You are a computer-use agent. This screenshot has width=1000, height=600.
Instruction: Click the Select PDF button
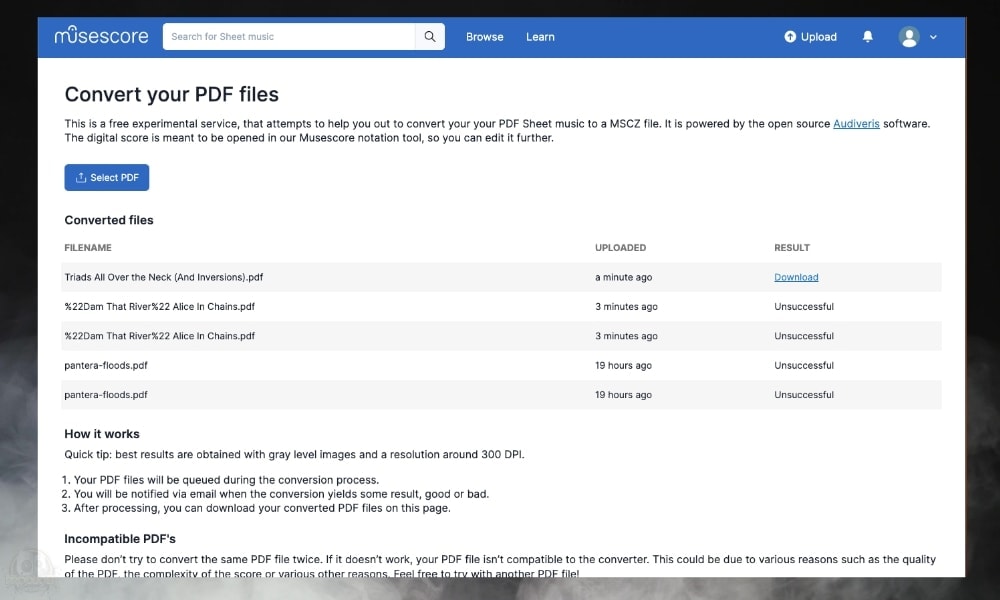click(x=107, y=177)
